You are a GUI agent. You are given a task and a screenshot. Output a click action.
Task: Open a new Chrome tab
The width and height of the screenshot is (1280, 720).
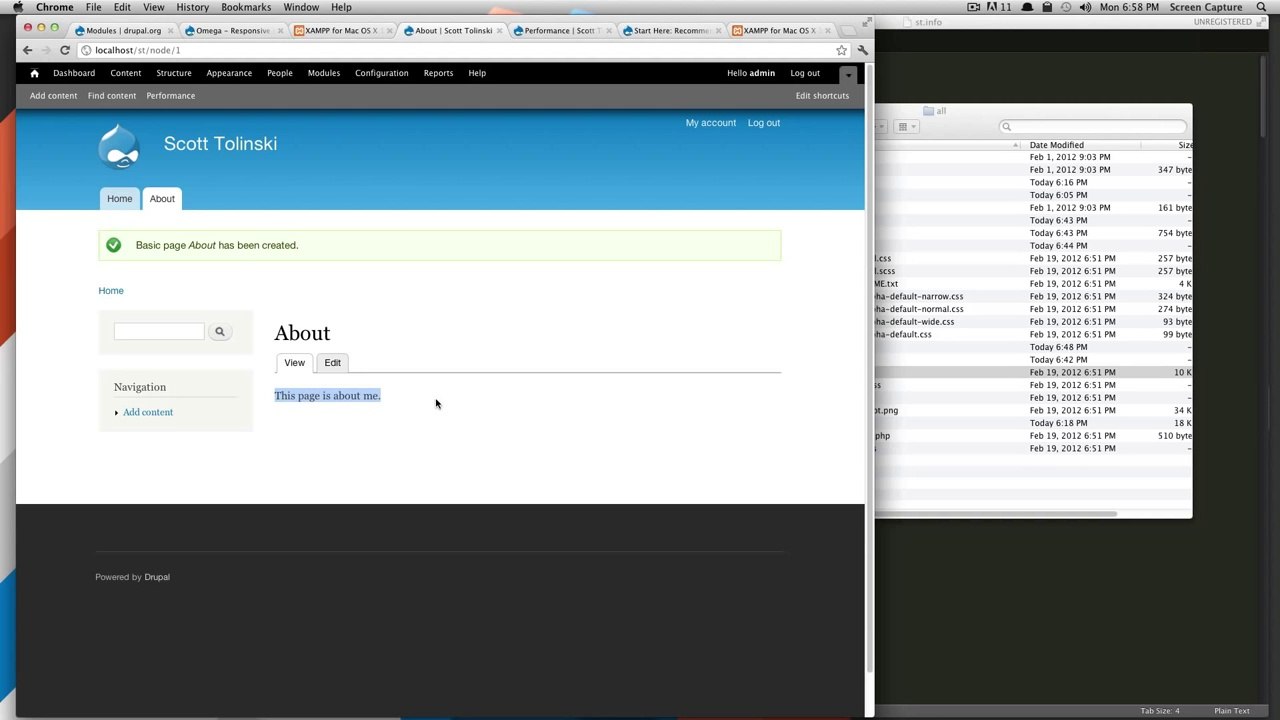(849, 30)
